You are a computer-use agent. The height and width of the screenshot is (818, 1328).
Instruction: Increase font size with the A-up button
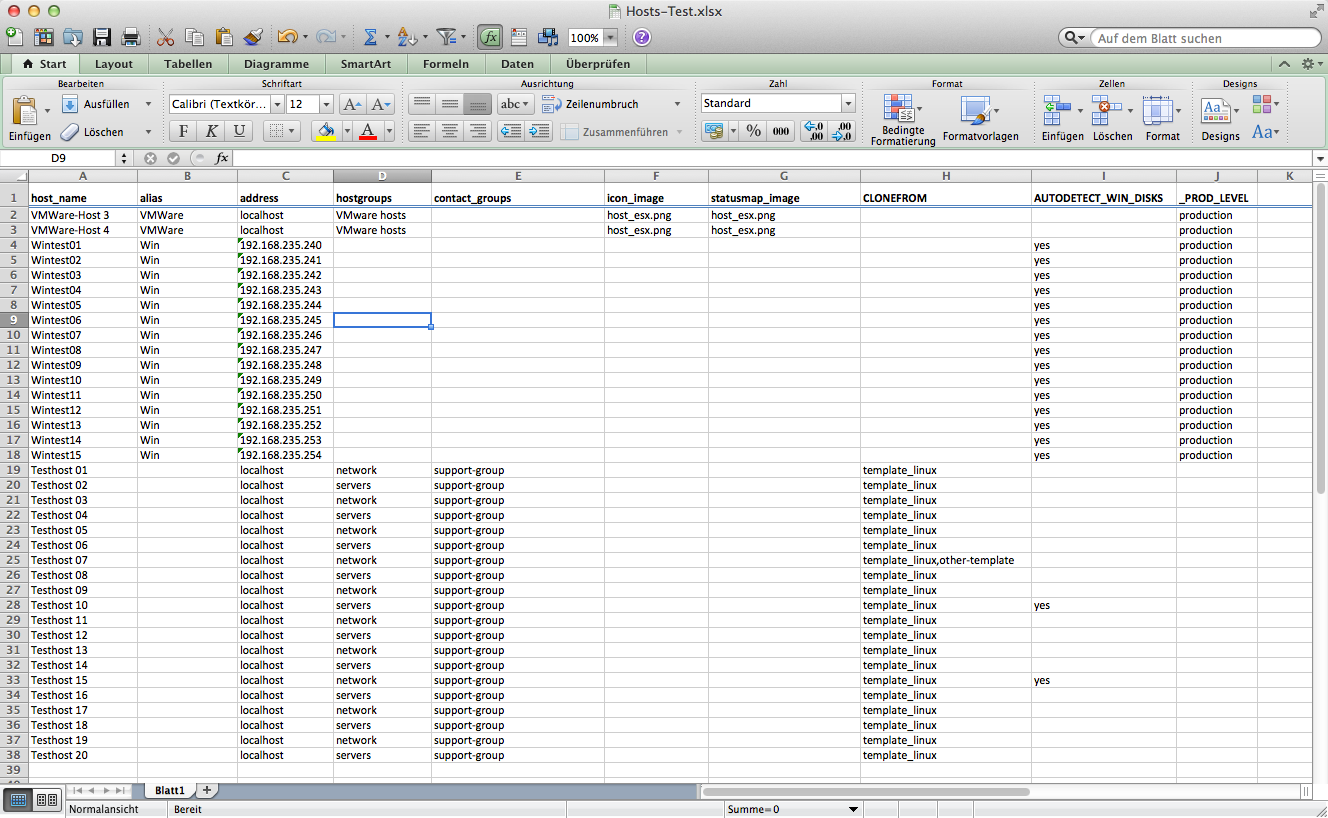pyautogui.click(x=352, y=104)
